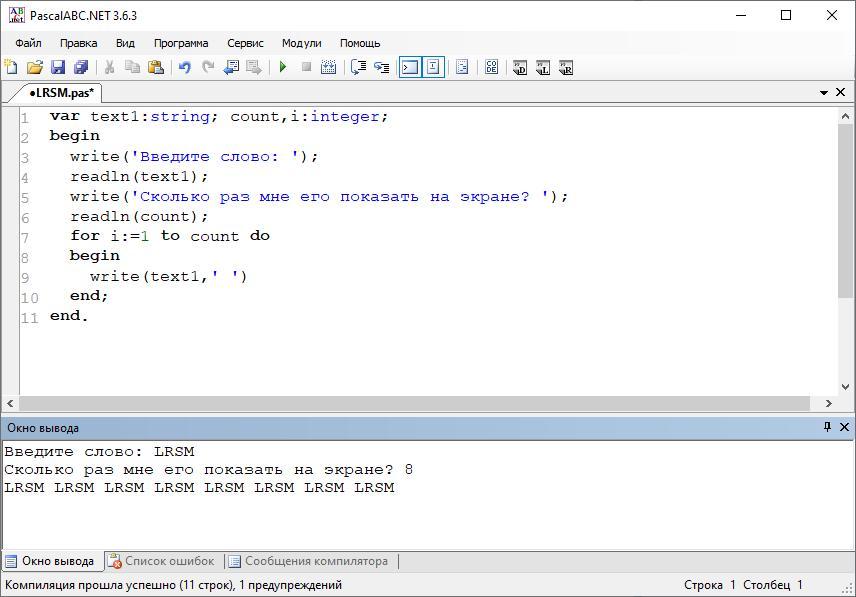Step over during debugging
This screenshot has width=856, height=597.
click(x=358, y=67)
